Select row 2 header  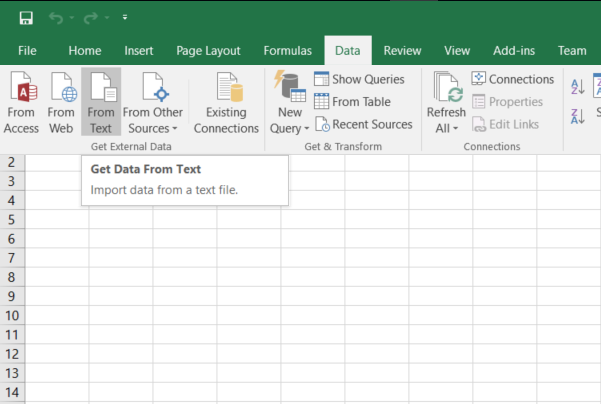tap(12, 162)
